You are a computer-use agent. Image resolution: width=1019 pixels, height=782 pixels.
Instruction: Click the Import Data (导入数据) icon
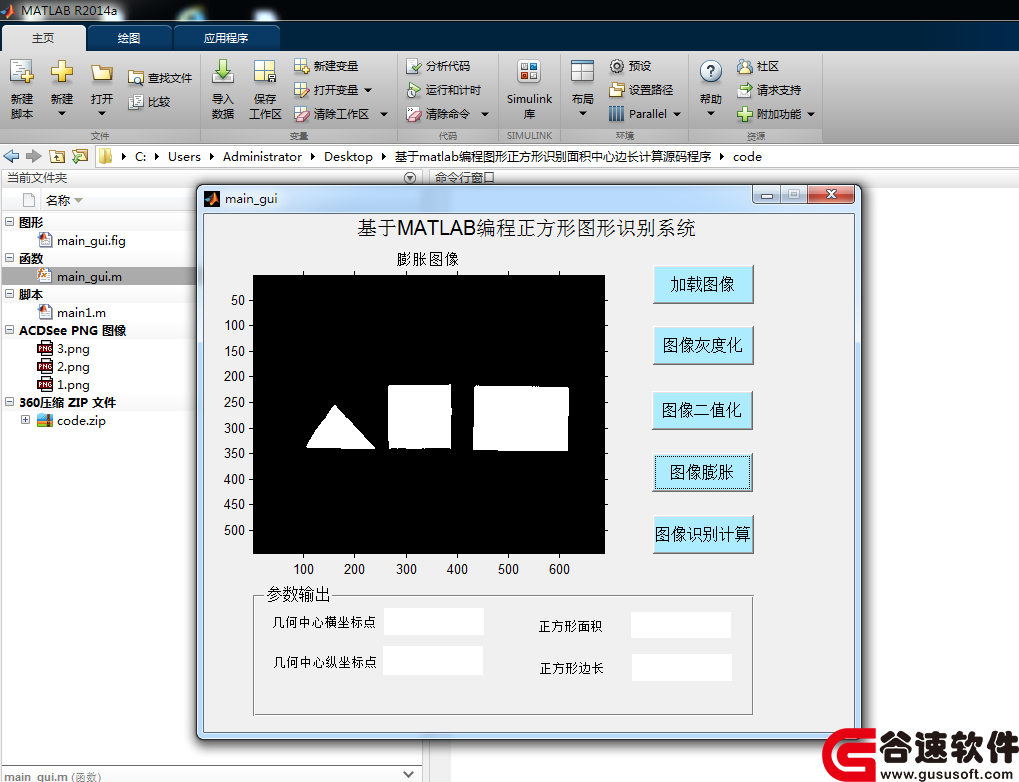tap(223, 72)
